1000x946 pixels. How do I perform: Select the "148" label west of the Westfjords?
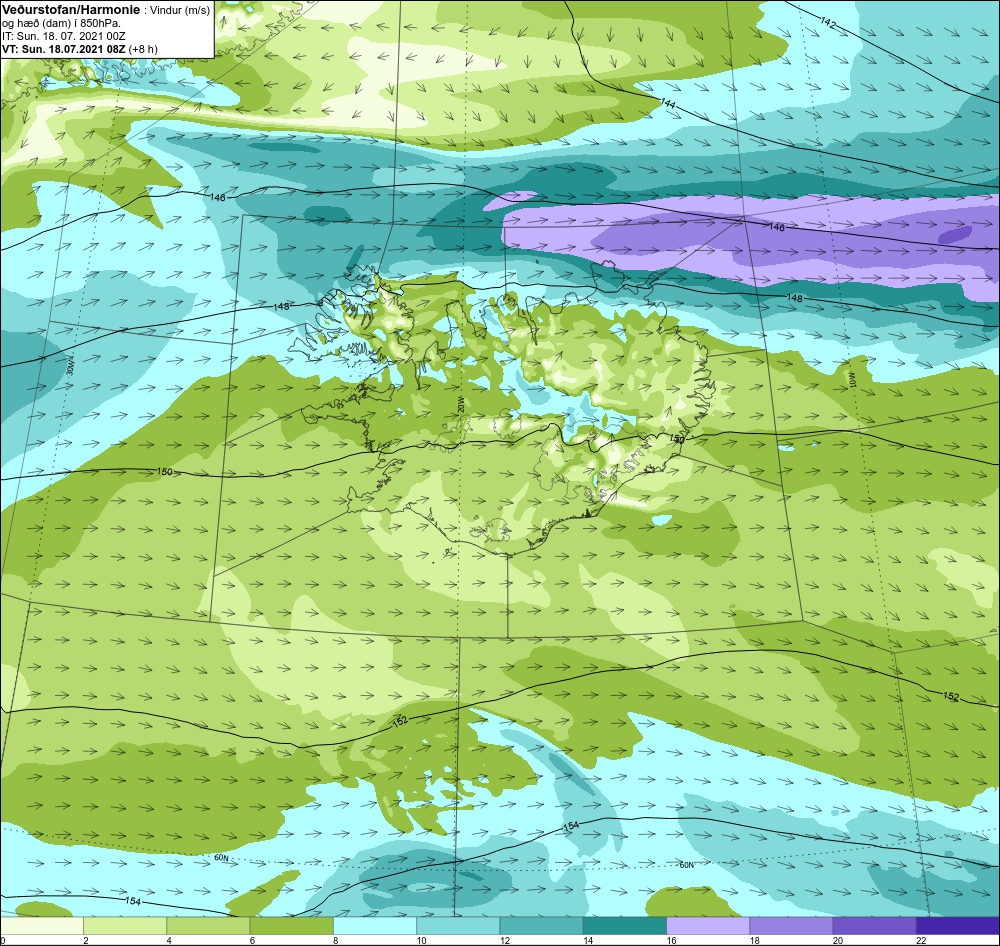coord(281,307)
